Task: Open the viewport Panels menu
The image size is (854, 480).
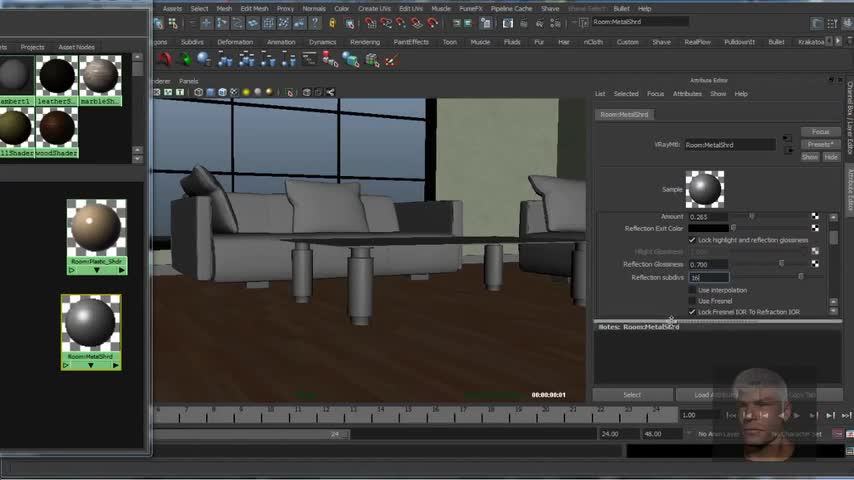Action: 188,81
